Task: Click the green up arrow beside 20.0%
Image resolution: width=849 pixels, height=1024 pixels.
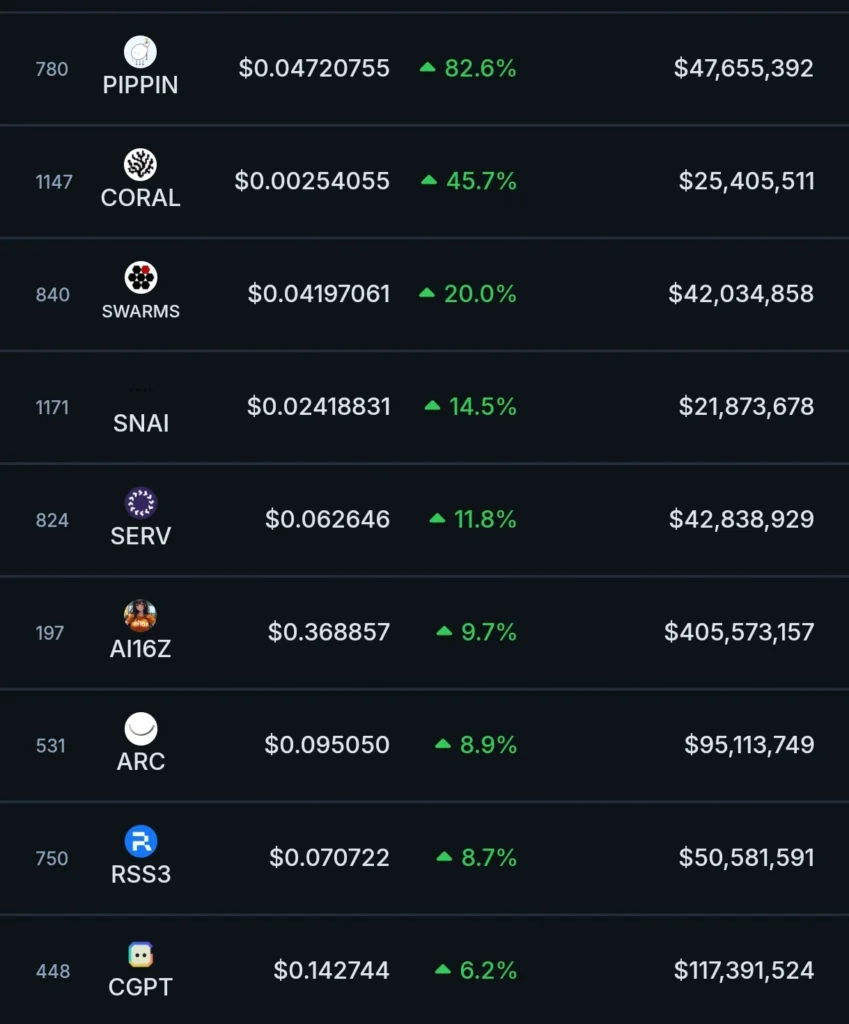Action: pyautogui.click(x=427, y=294)
